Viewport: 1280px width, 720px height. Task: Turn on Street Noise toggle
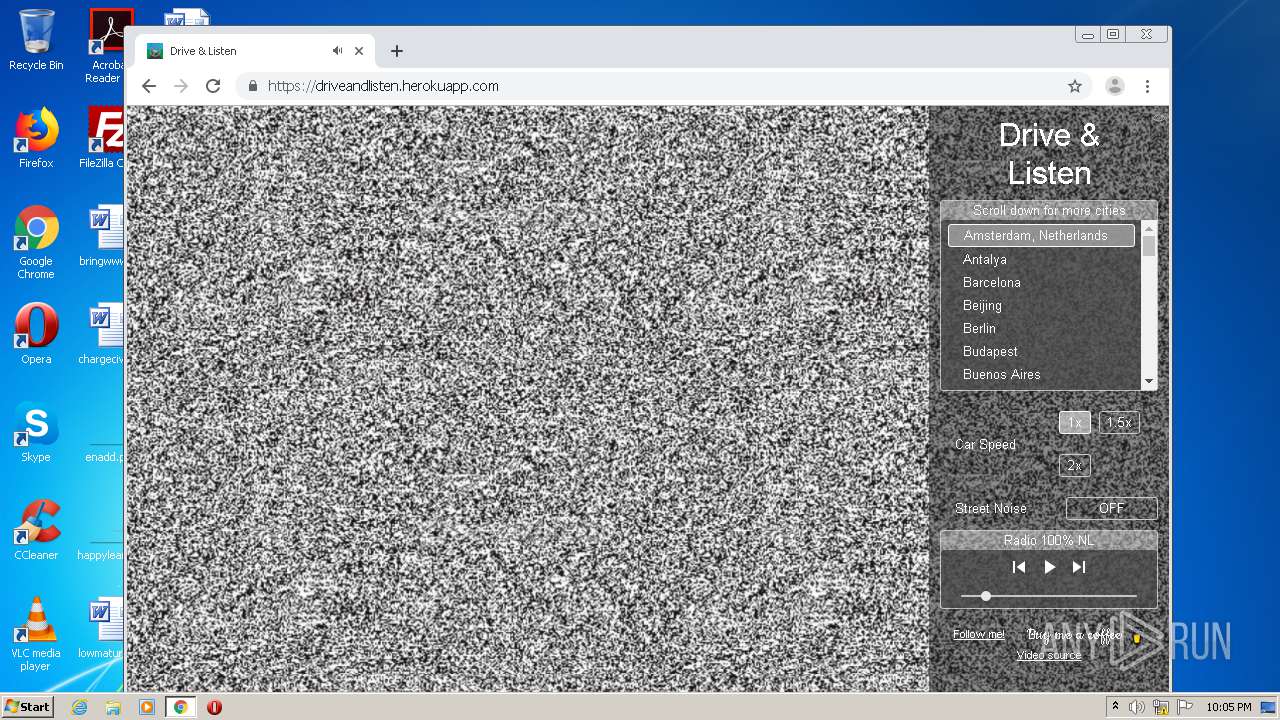point(1111,508)
